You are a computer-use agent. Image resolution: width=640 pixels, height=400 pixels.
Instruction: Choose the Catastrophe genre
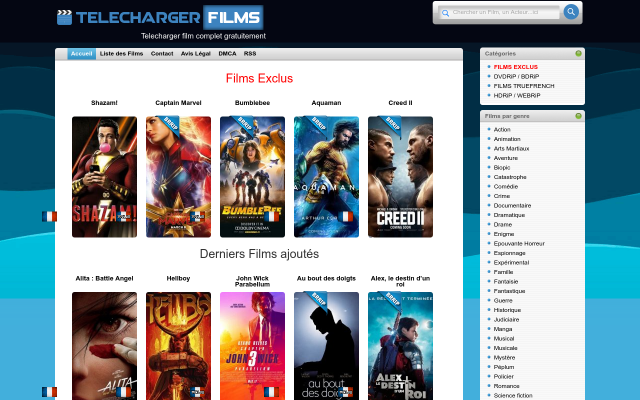coord(510,177)
